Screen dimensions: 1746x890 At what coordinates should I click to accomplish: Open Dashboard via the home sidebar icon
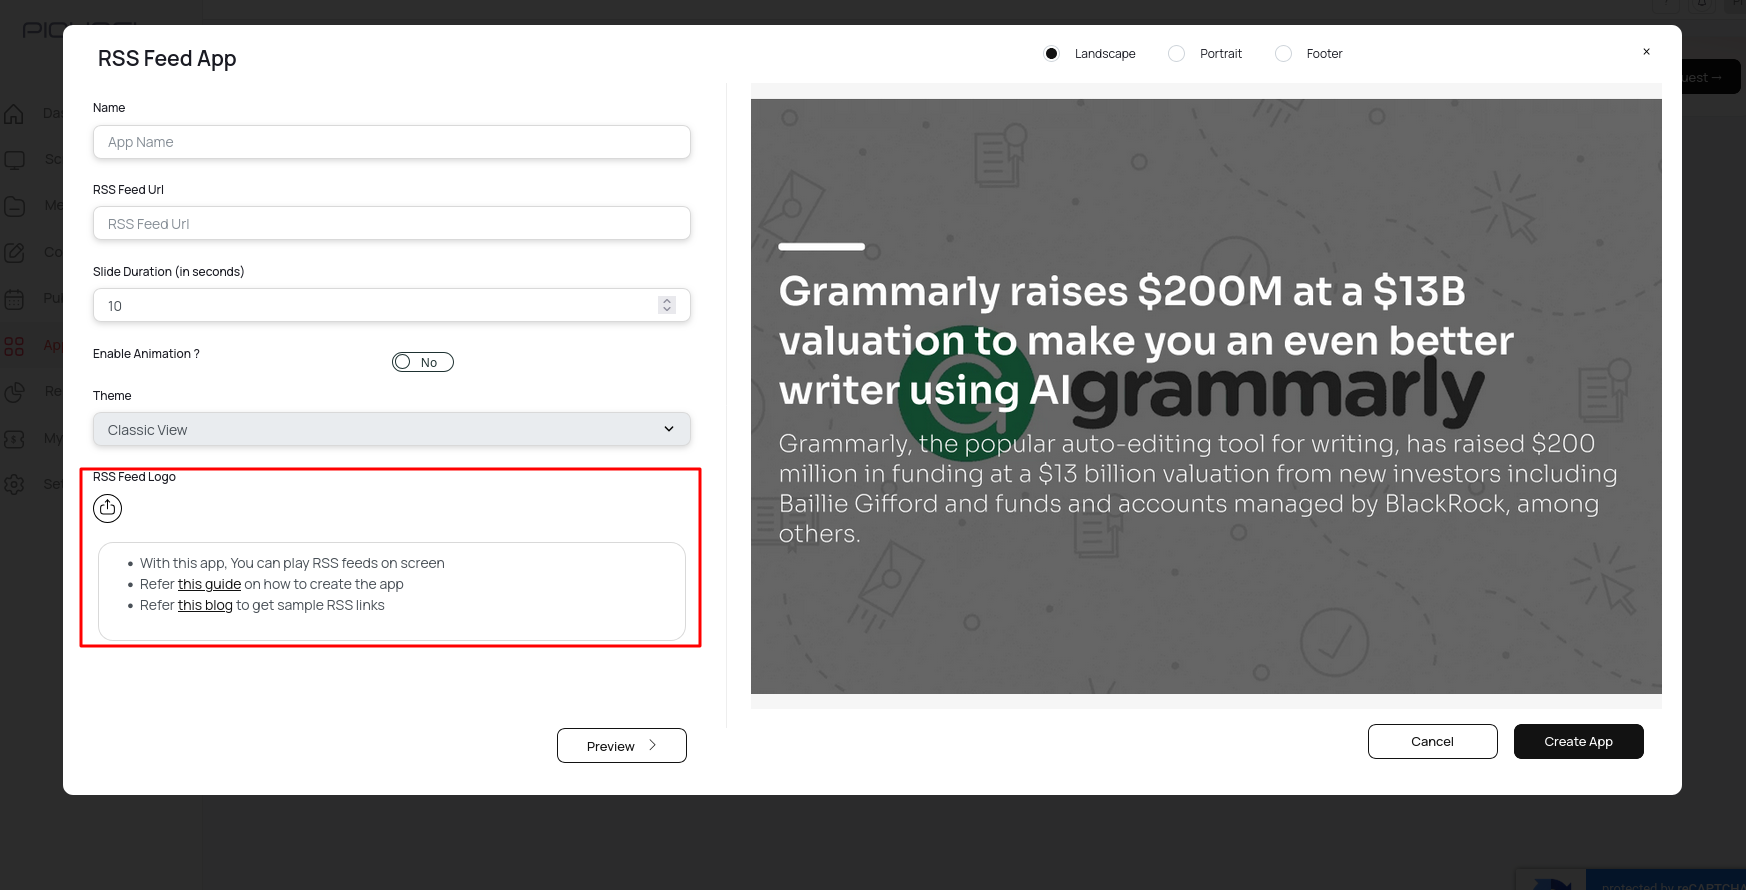click(x=14, y=114)
